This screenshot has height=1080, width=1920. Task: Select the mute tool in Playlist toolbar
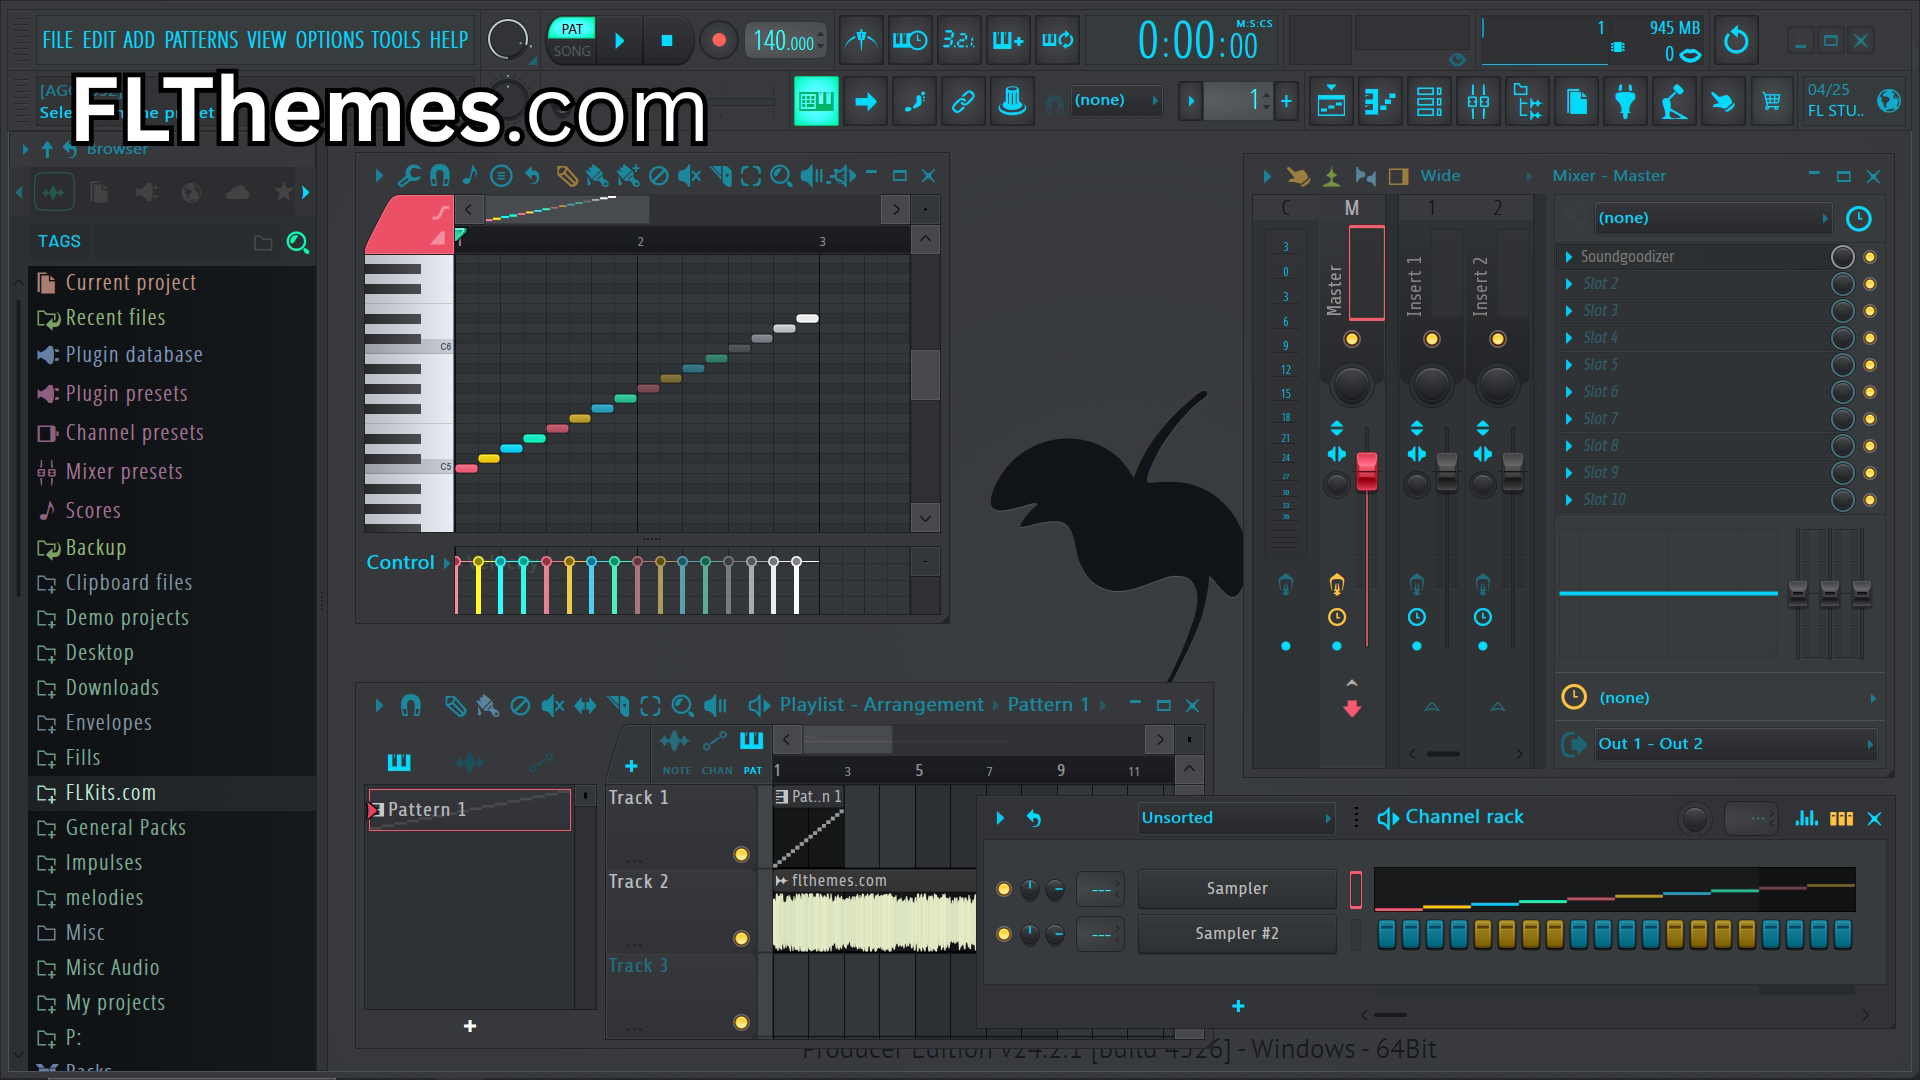pos(552,706)
